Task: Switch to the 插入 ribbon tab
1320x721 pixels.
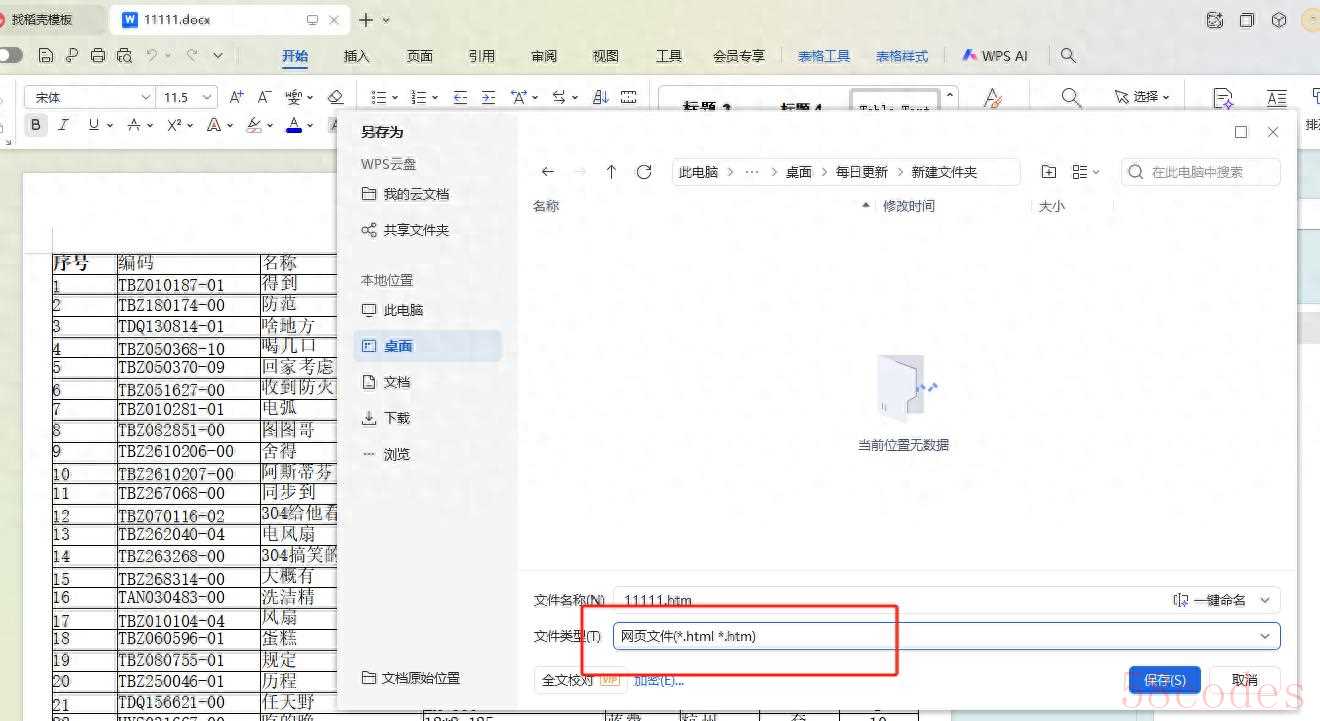Action: (x=356, y=56)
